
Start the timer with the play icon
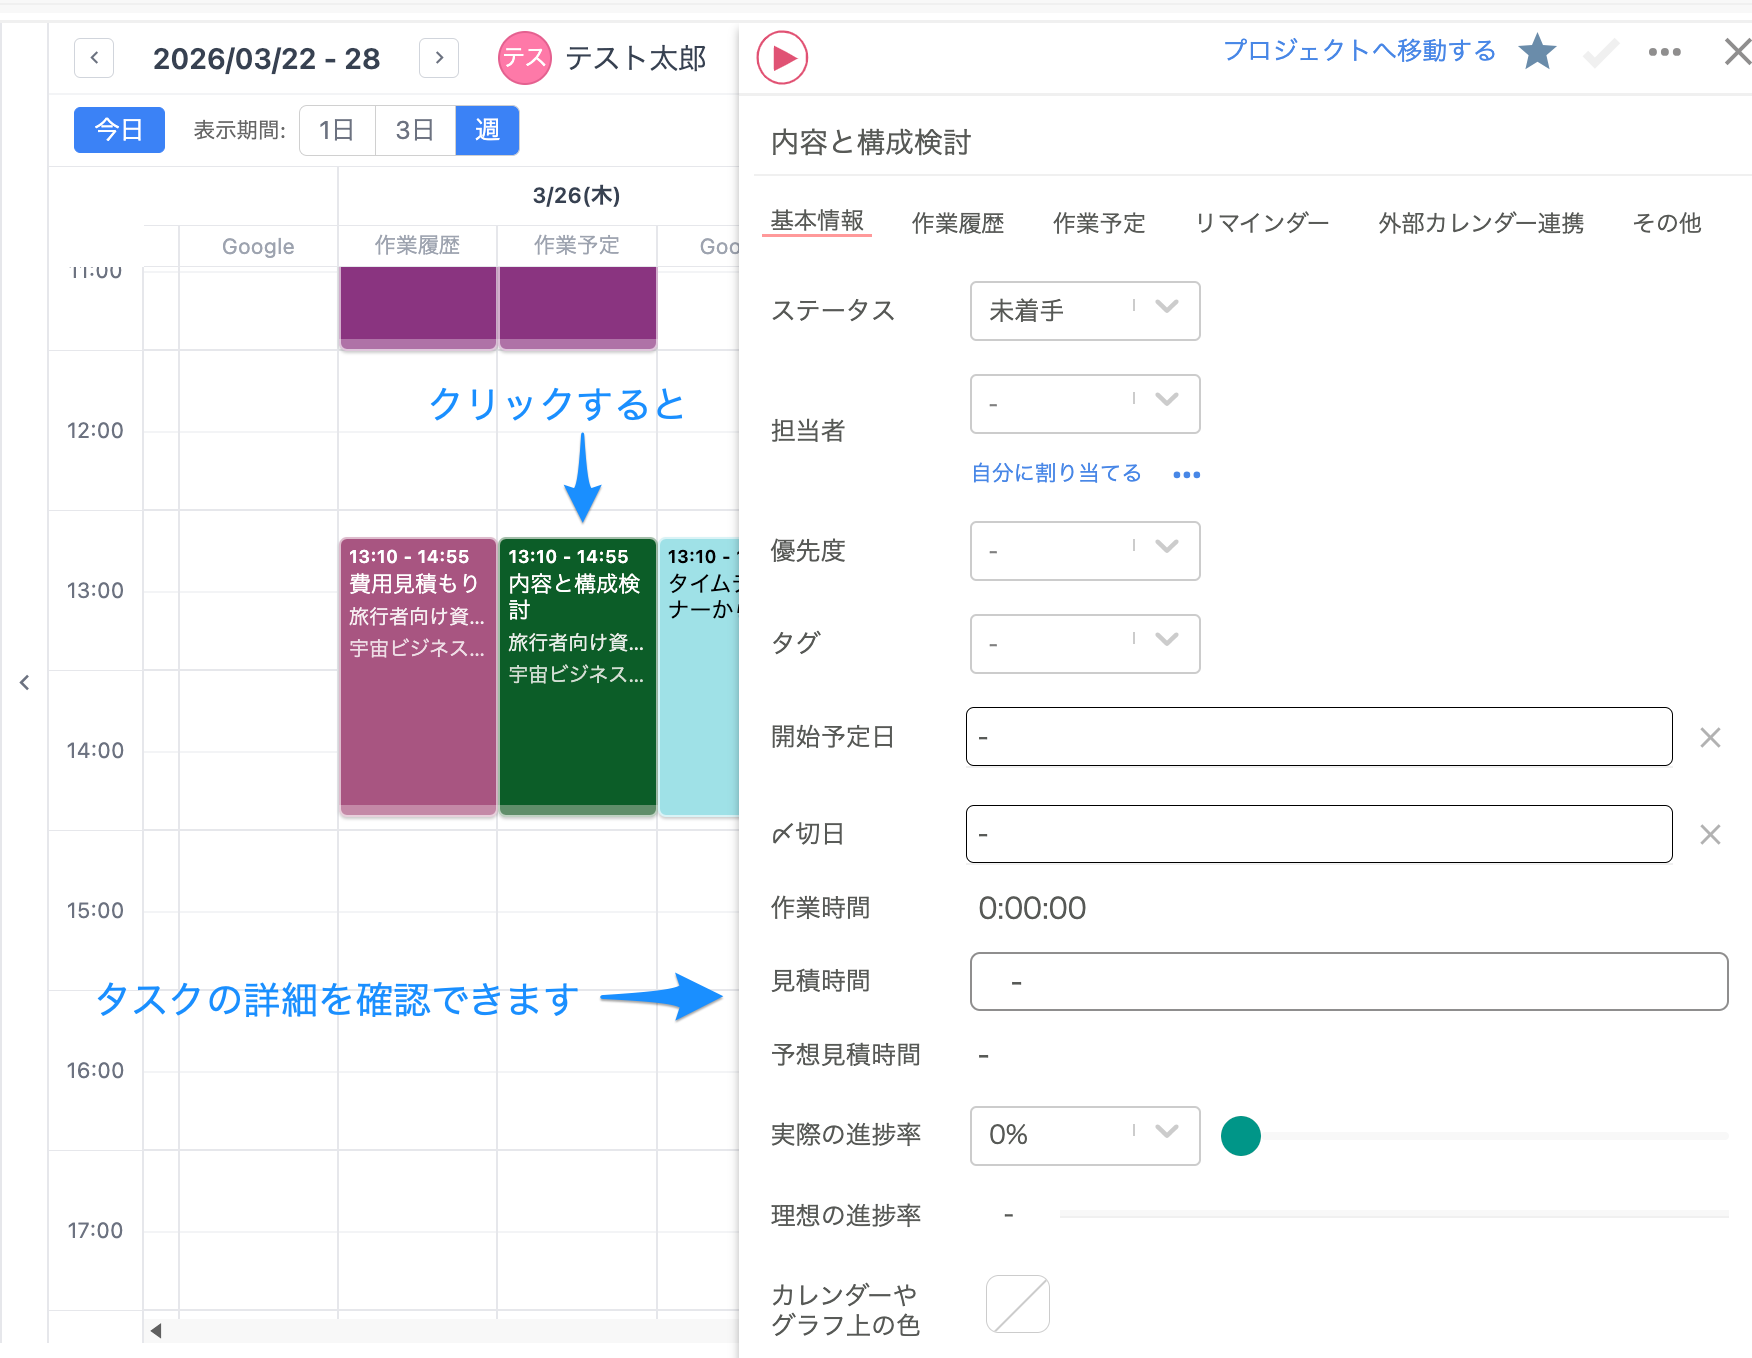(x=781, y=57)
